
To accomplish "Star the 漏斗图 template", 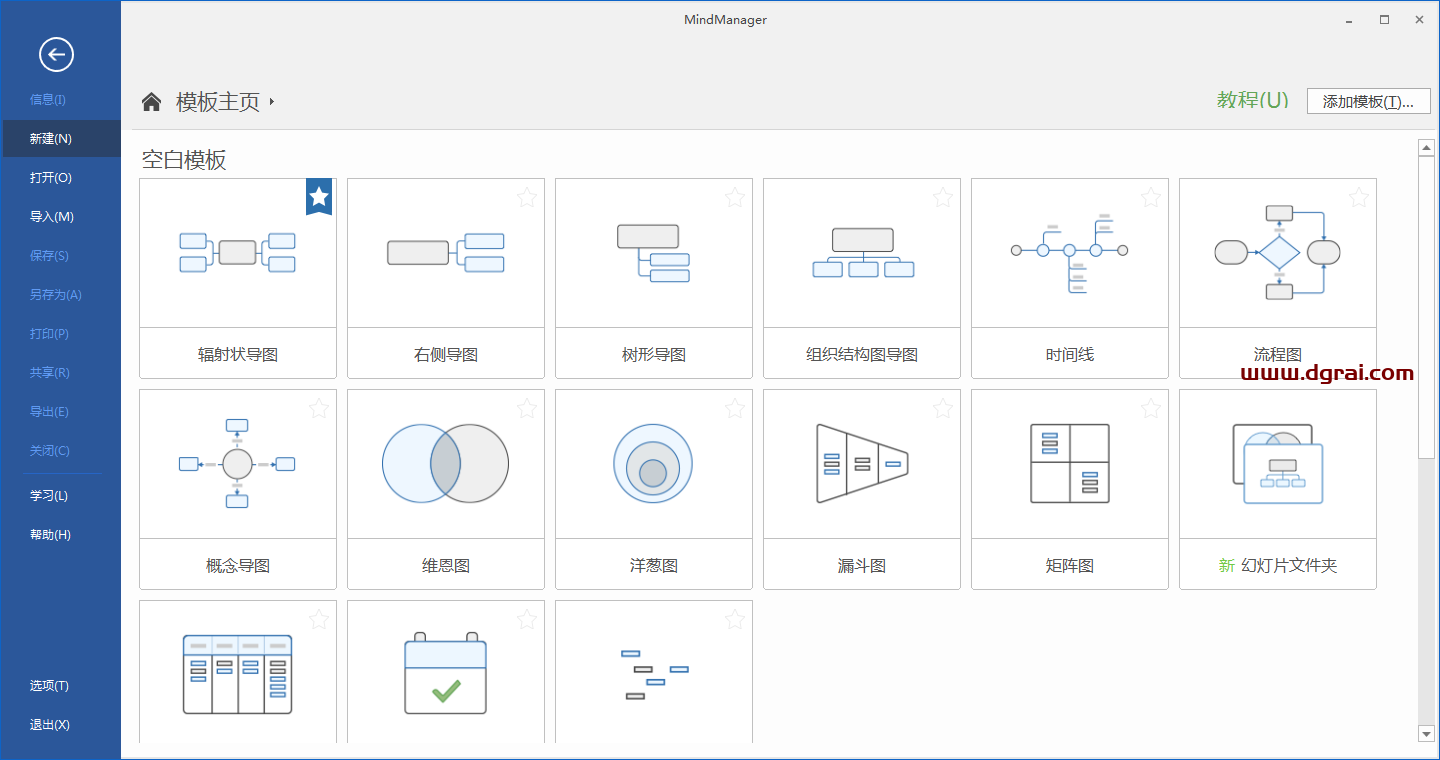I will pos(943,409).
